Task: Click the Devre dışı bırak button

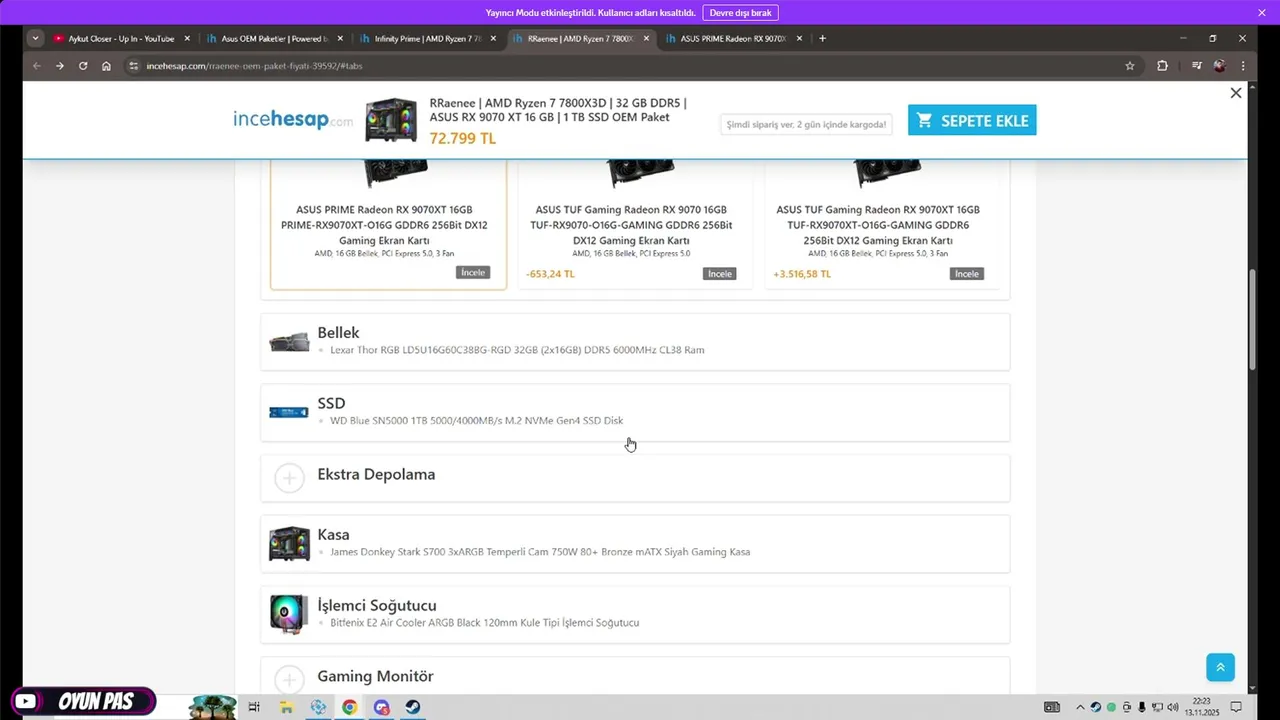Action: coord(740,13)
